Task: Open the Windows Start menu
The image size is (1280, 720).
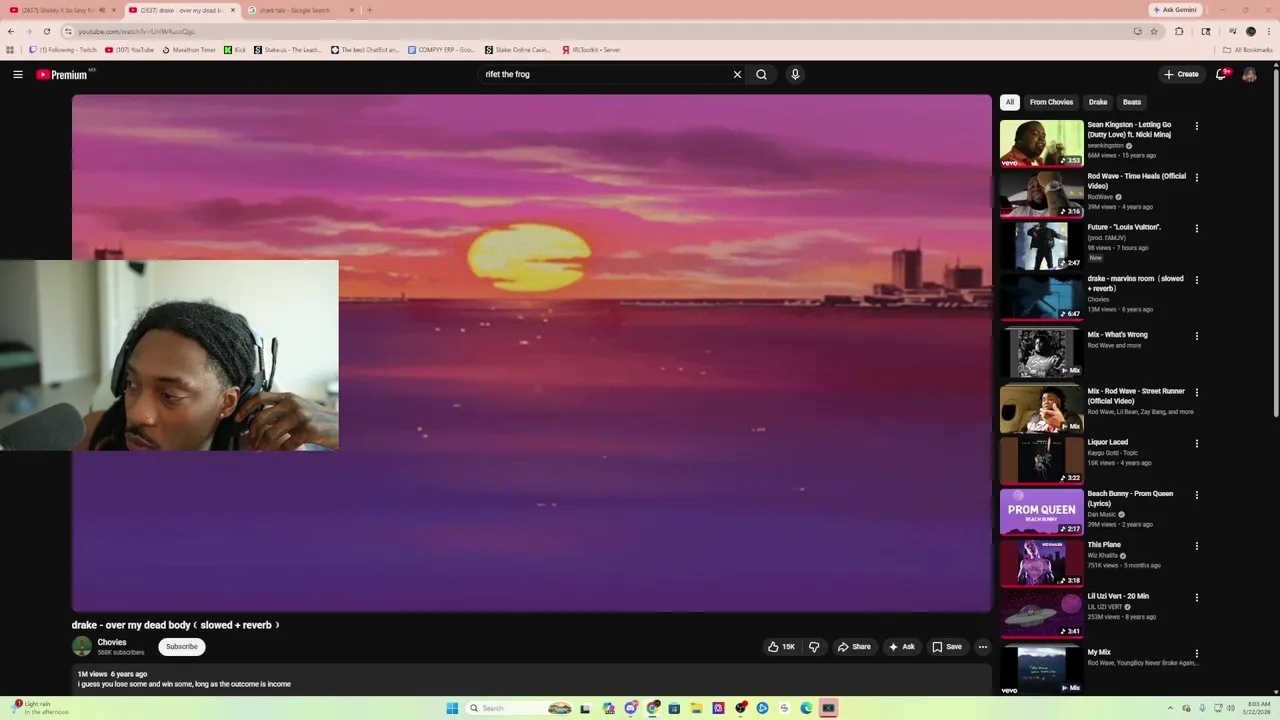Action: click(452, 708)
